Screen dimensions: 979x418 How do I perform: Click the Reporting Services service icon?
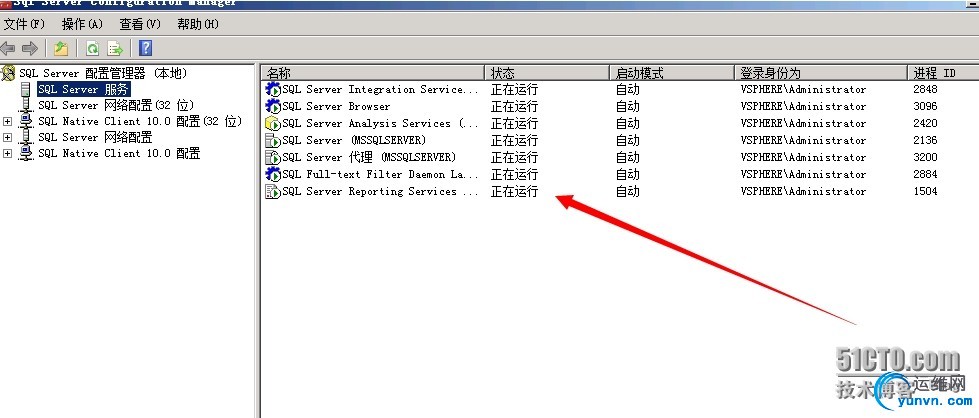point(273,191)
